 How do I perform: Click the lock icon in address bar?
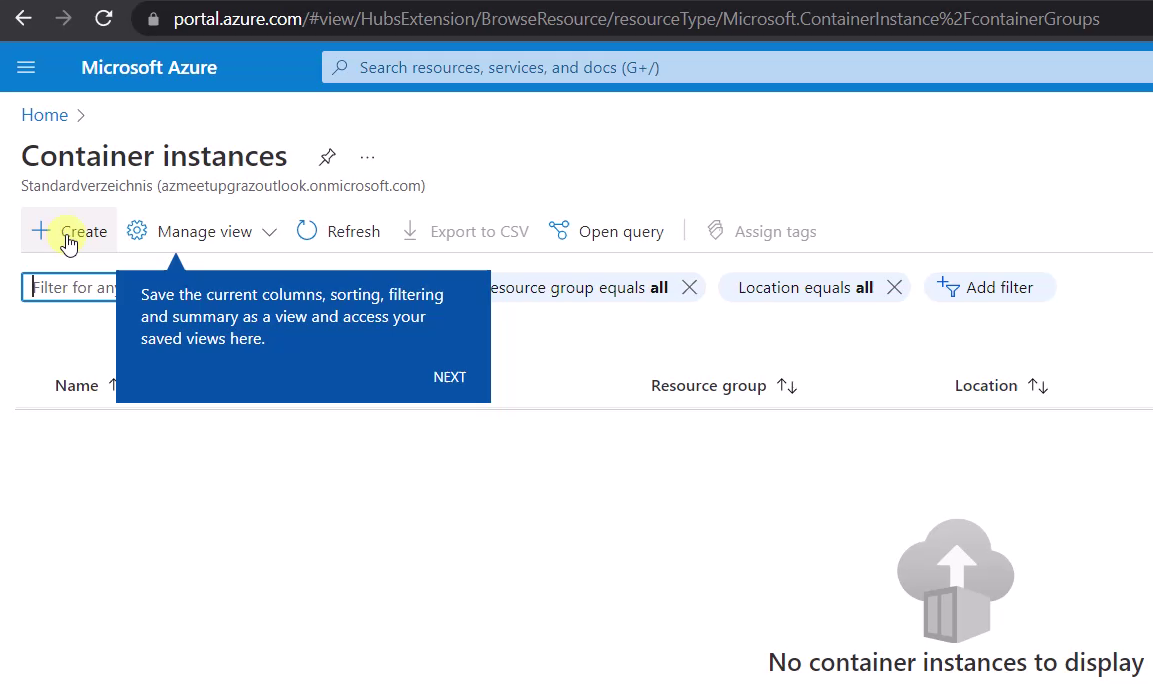(x=153, y=19)
